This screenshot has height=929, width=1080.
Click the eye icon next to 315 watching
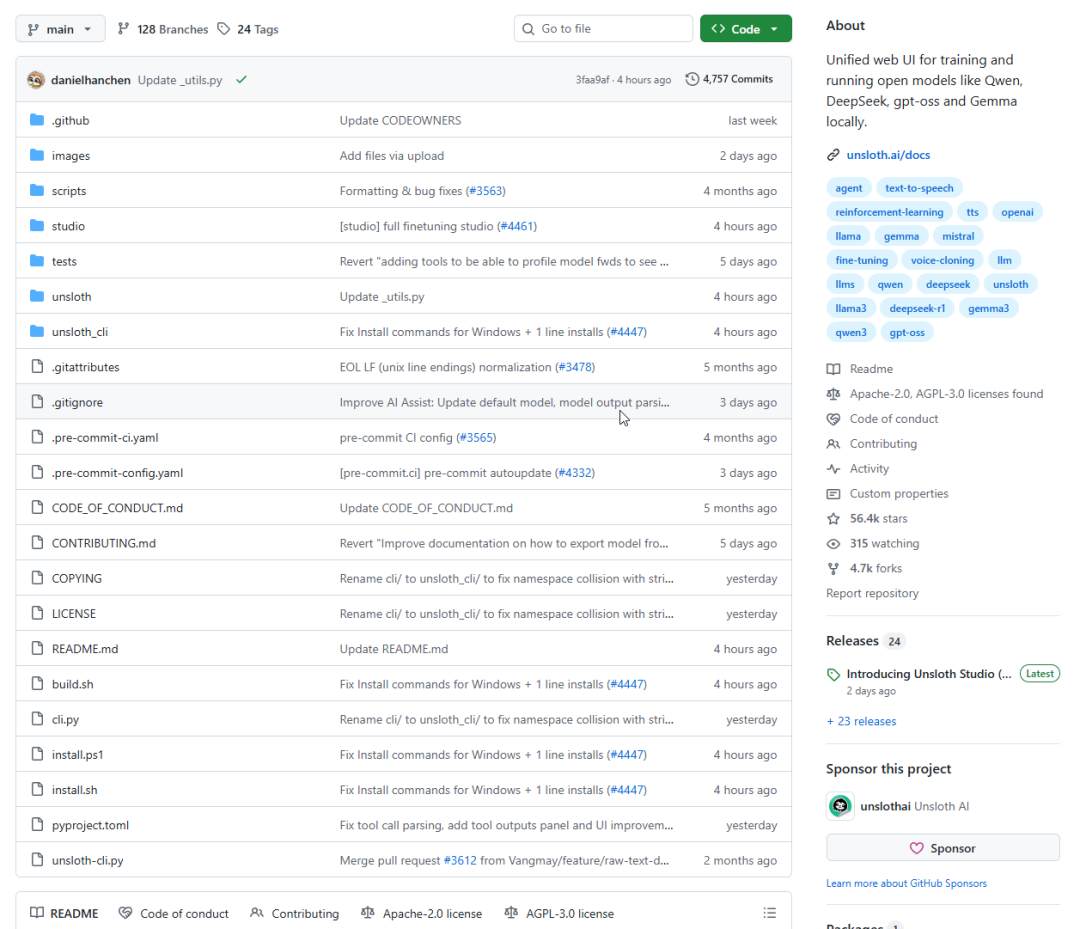click(x=833, y=543)
